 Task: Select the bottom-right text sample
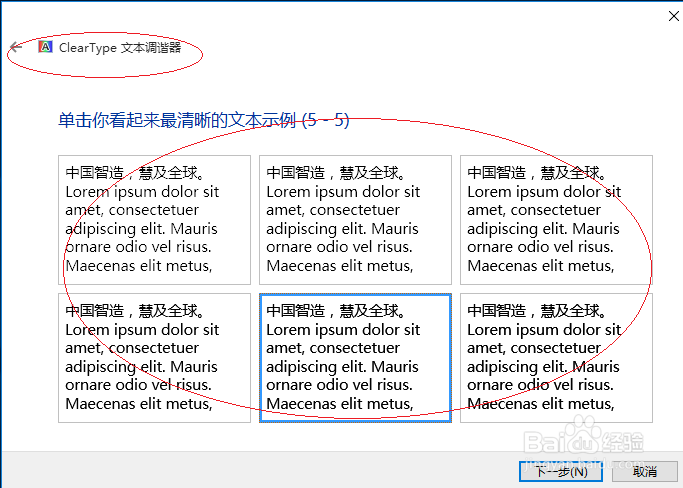556,358
